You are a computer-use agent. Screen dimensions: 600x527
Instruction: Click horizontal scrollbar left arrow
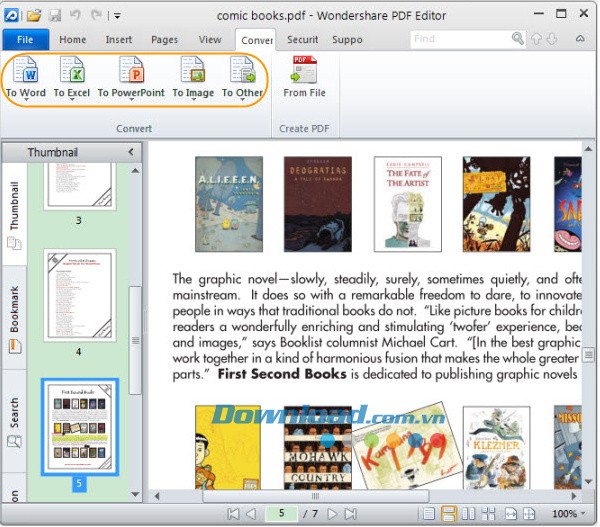[157, 496]
